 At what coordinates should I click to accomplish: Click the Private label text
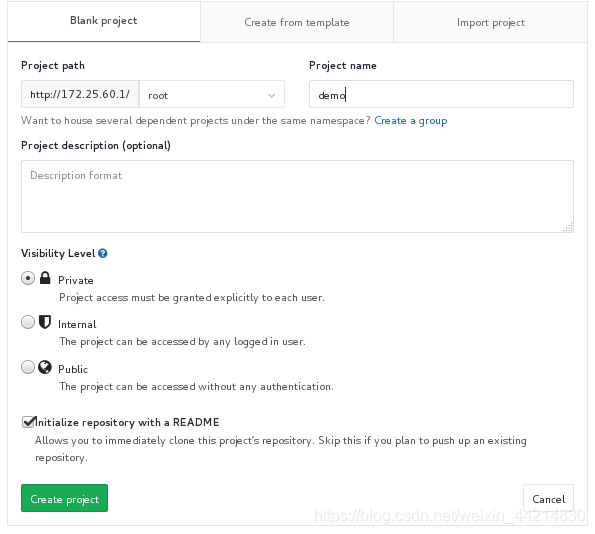[76, 280]
